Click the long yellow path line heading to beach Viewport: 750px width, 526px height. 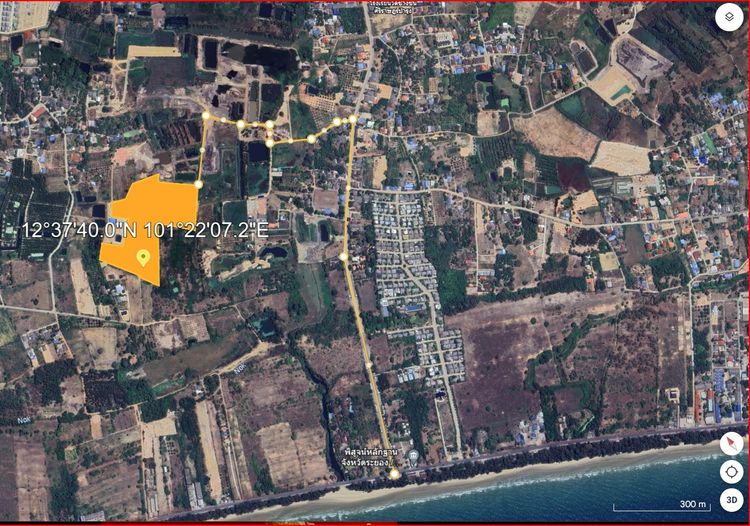tap(365, 350)
